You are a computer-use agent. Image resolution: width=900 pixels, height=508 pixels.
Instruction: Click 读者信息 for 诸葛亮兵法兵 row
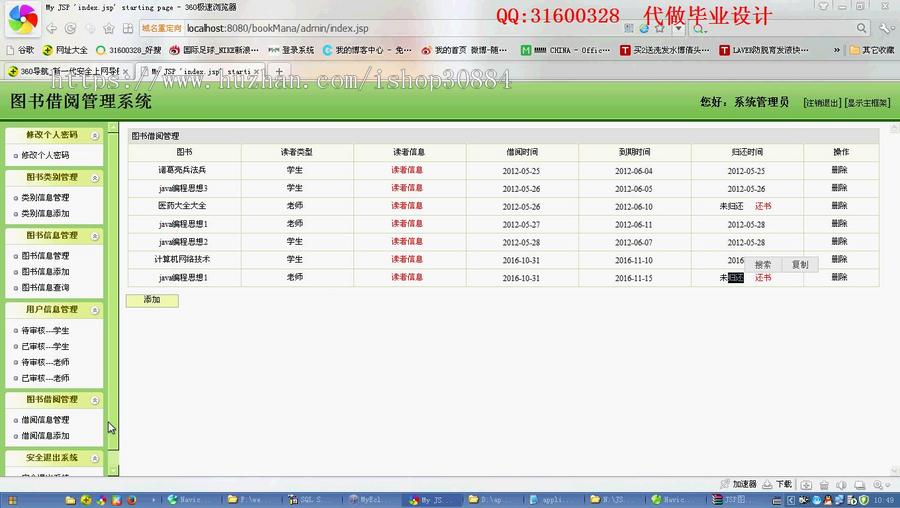coord(407,170)
